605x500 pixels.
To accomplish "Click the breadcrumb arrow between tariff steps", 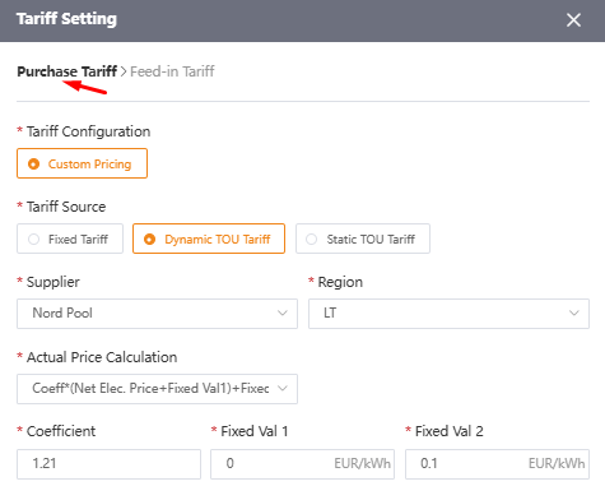I will coord(123,72).
